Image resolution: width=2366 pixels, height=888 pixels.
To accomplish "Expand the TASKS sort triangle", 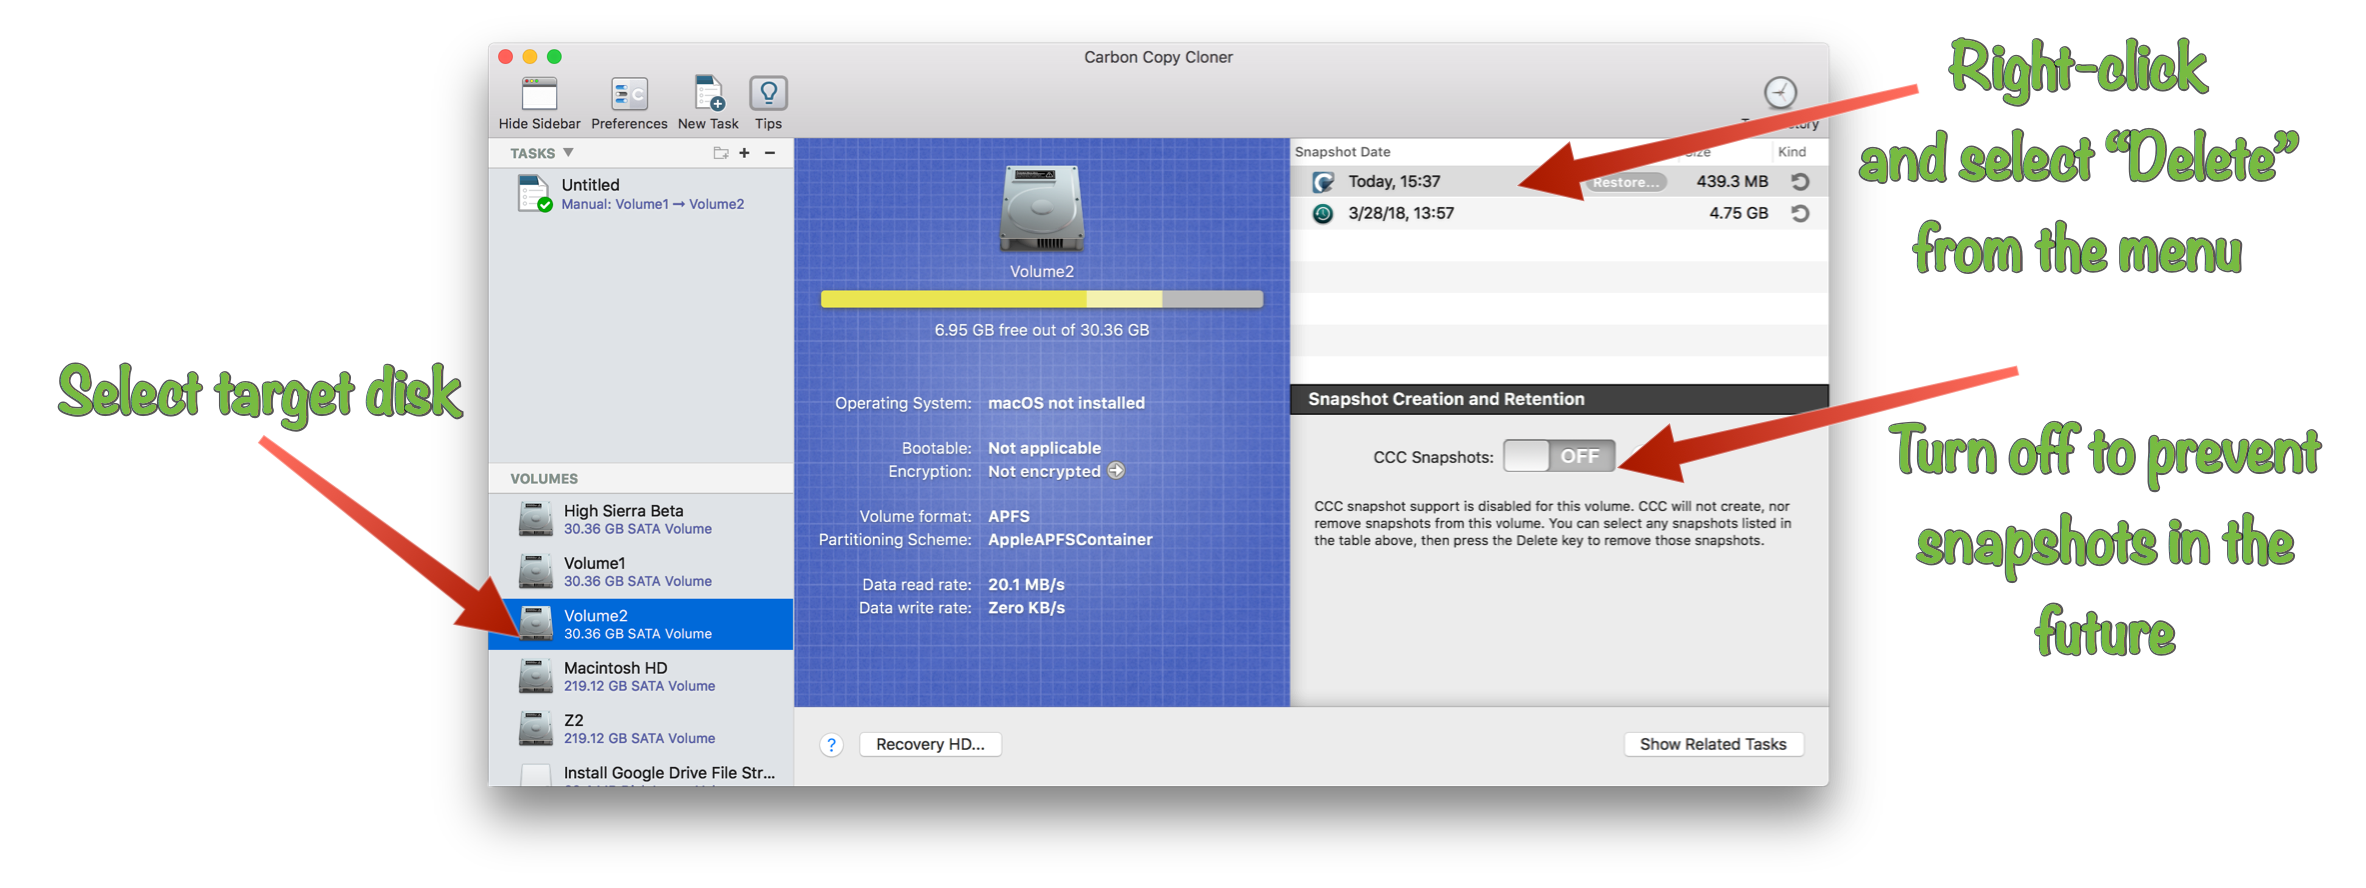I will click(x=568, y=153).
